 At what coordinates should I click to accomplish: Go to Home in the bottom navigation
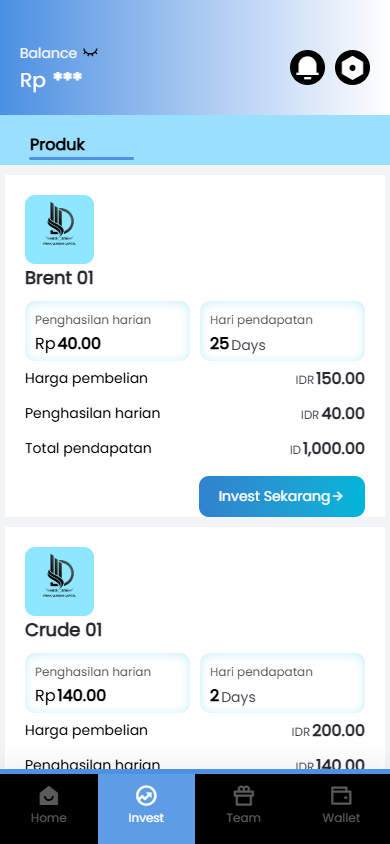pyautogui.click(x=48, y=806)
